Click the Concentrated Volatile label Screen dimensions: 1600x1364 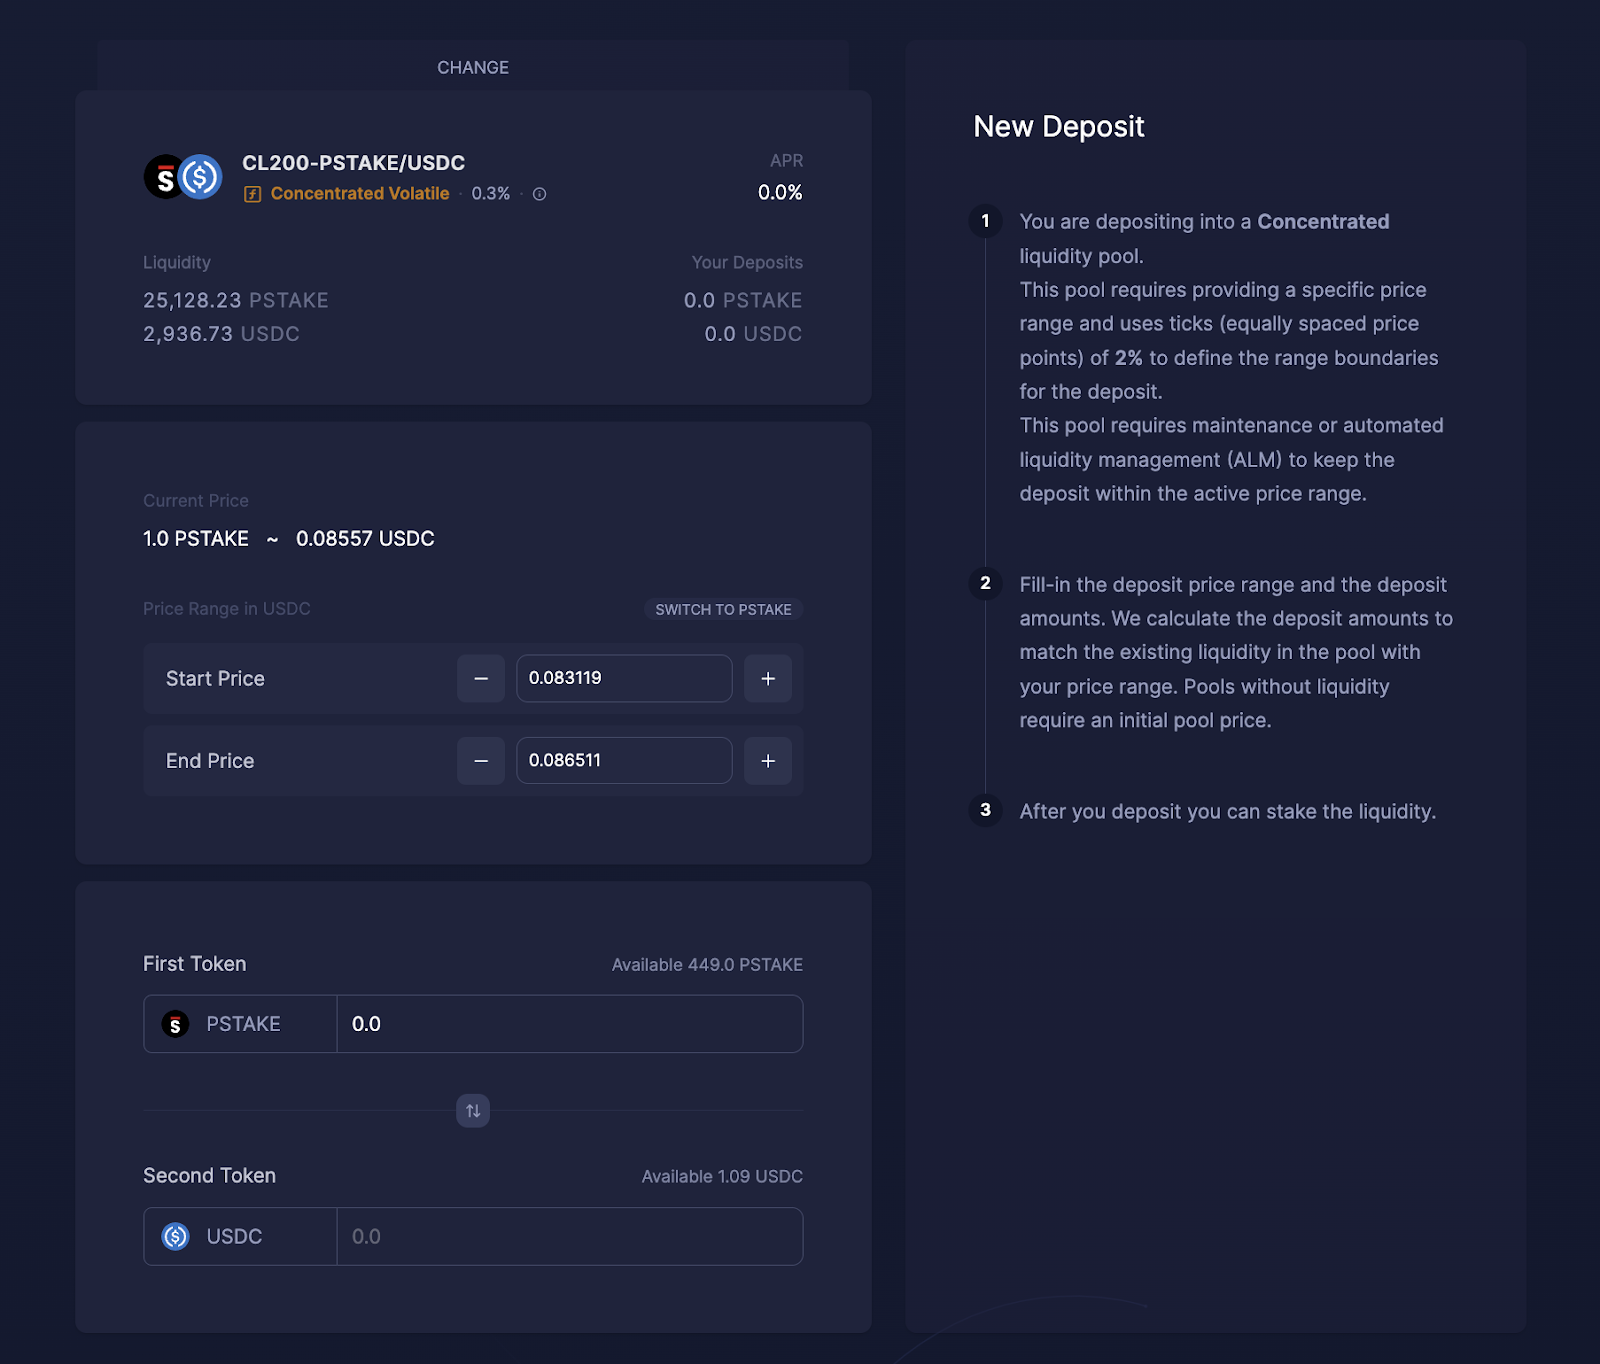tap(360, 193)
